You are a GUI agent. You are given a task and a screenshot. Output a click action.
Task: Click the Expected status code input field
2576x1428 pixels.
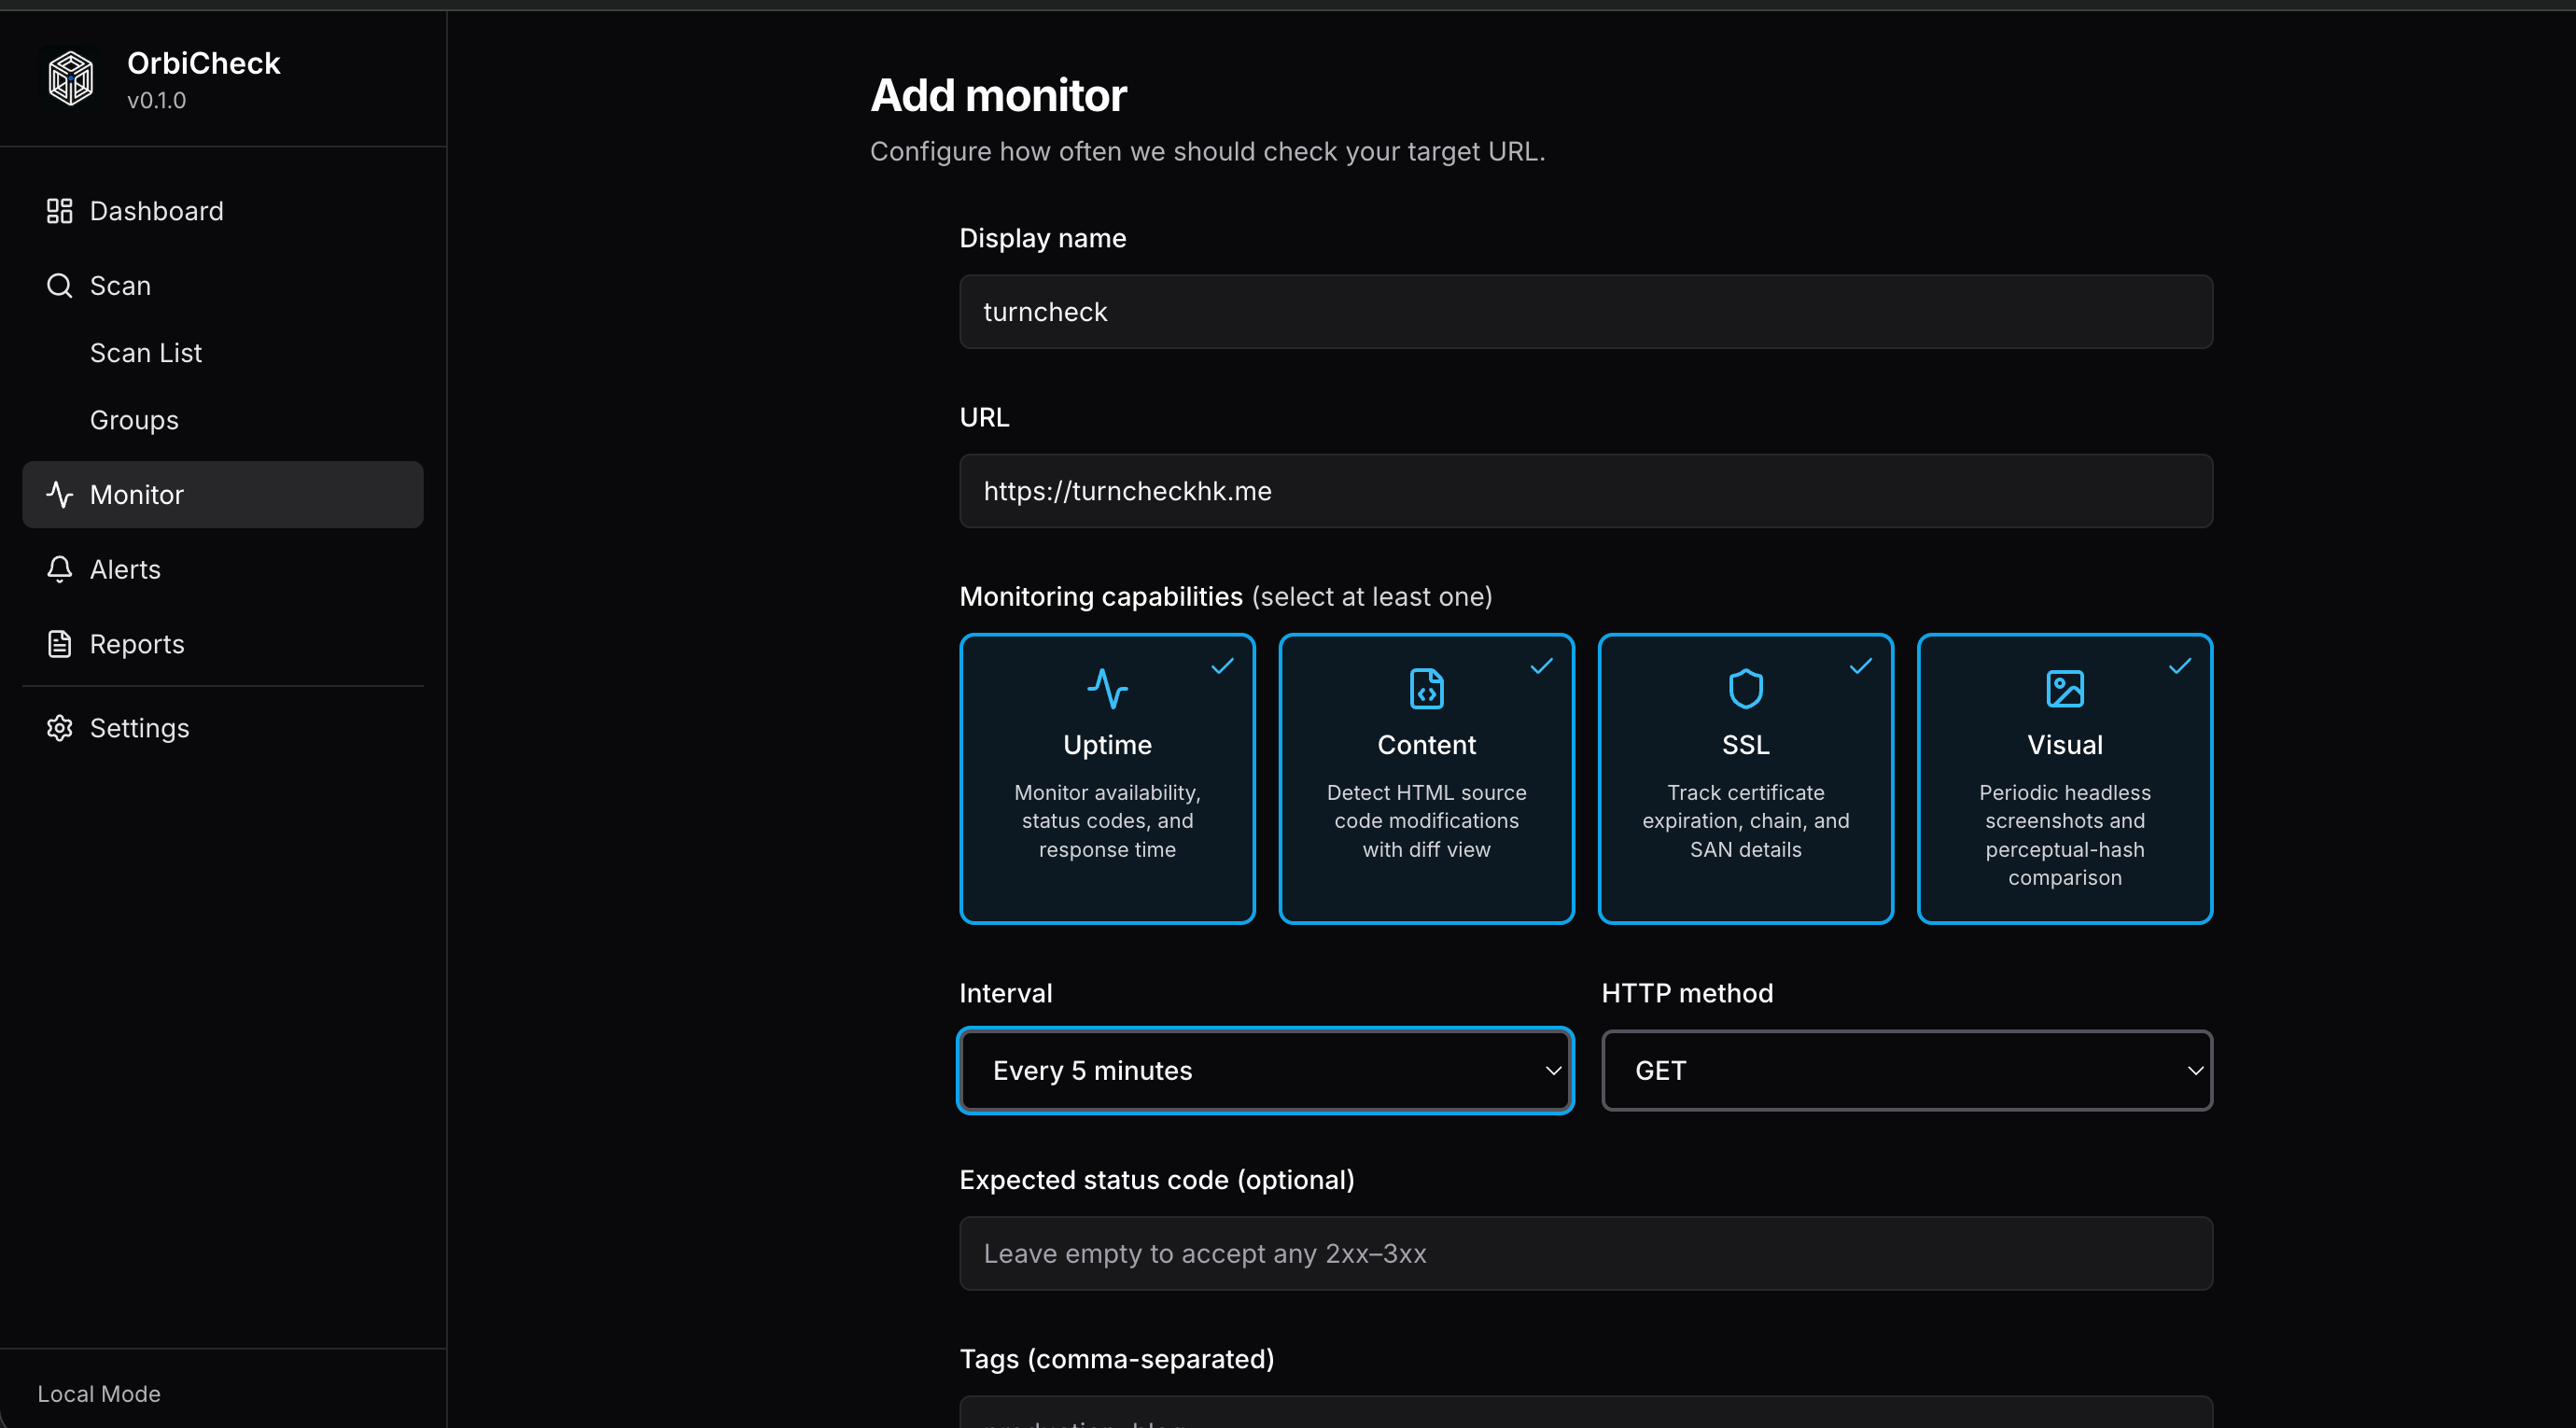pos(1584,1253)
